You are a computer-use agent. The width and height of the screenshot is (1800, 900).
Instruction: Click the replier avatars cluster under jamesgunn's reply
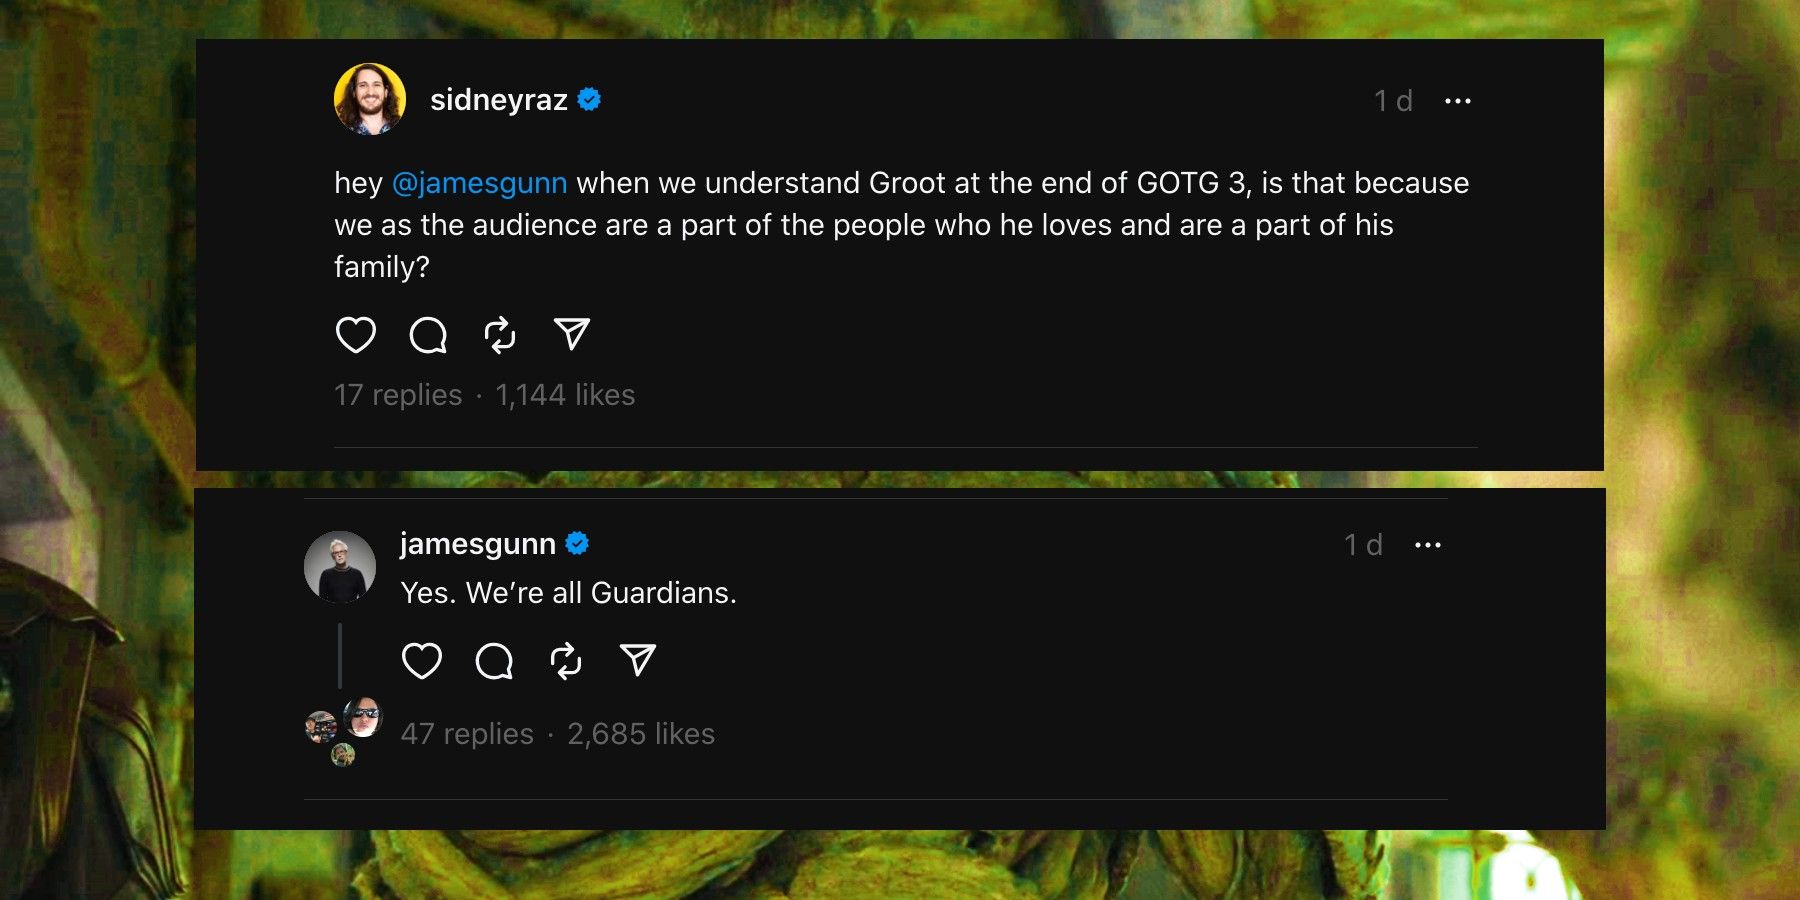[x=343, y=731]
